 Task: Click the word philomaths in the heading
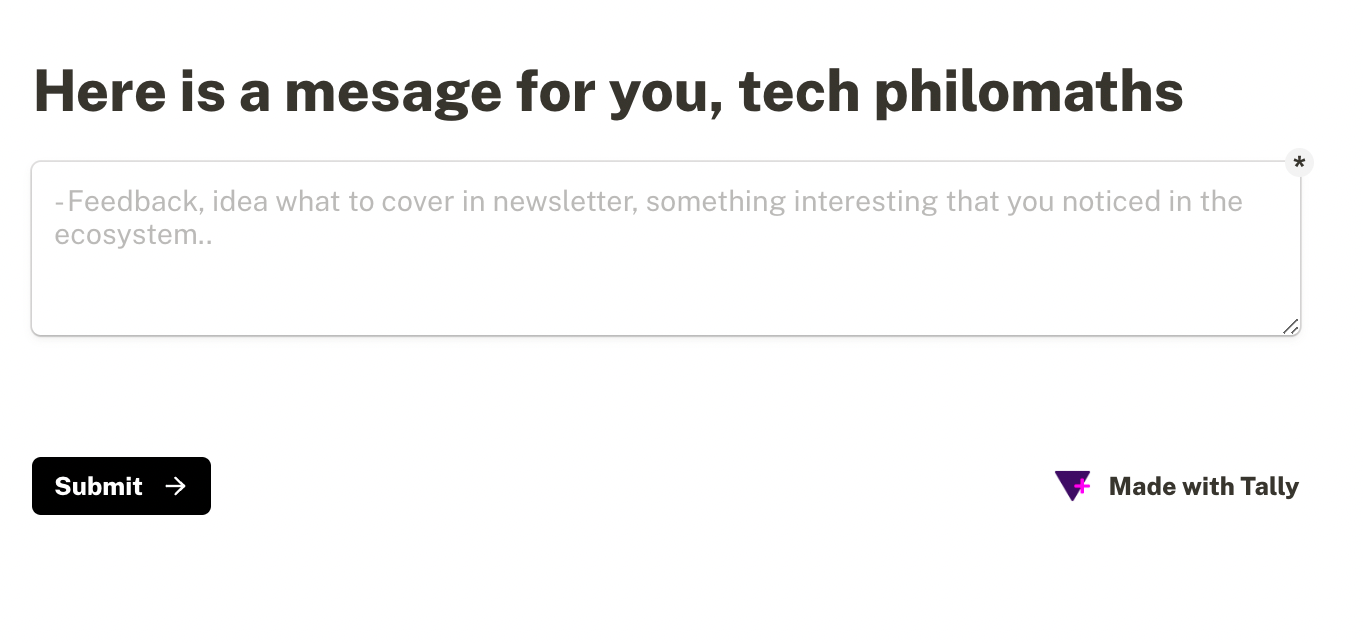coord(1029,93)
